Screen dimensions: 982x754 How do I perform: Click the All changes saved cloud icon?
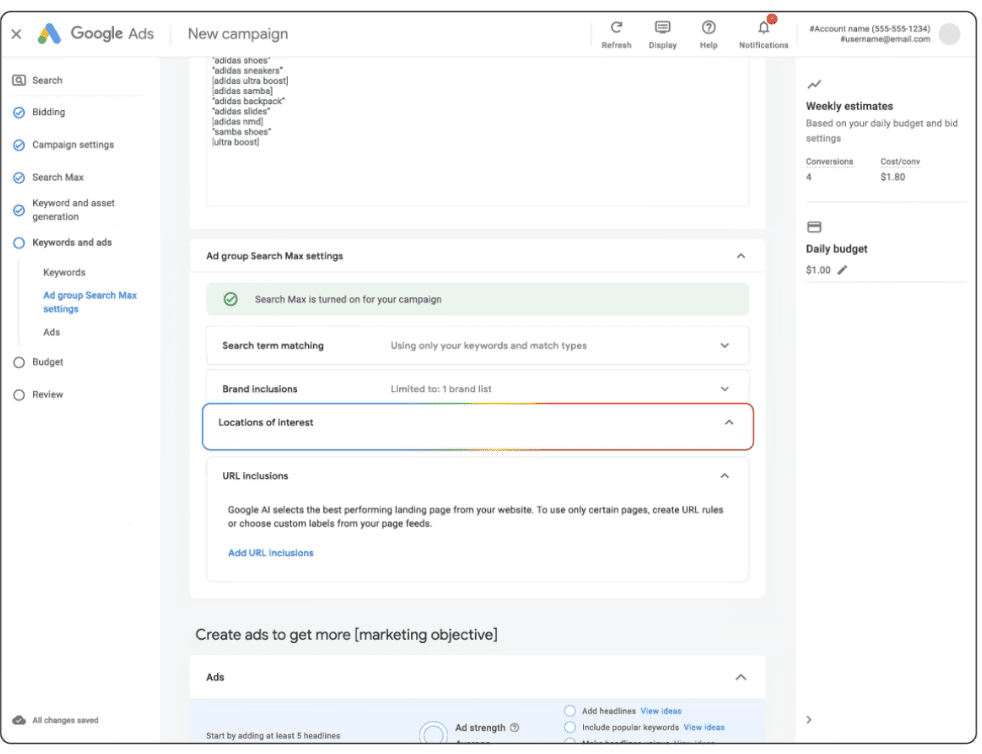pos(19,720)
